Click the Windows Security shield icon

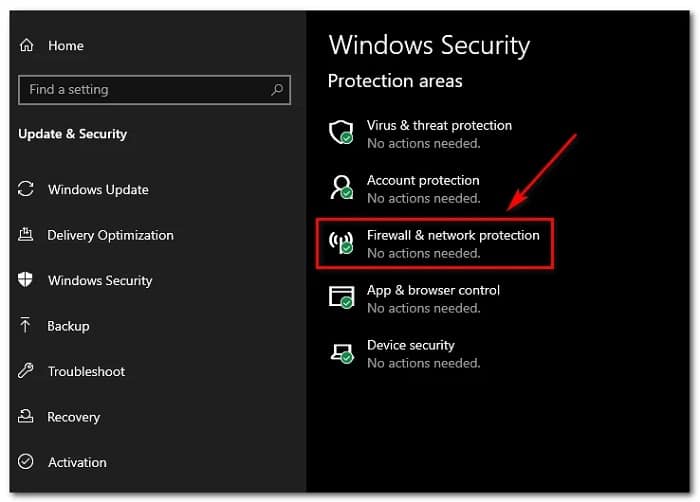(26, 281)
